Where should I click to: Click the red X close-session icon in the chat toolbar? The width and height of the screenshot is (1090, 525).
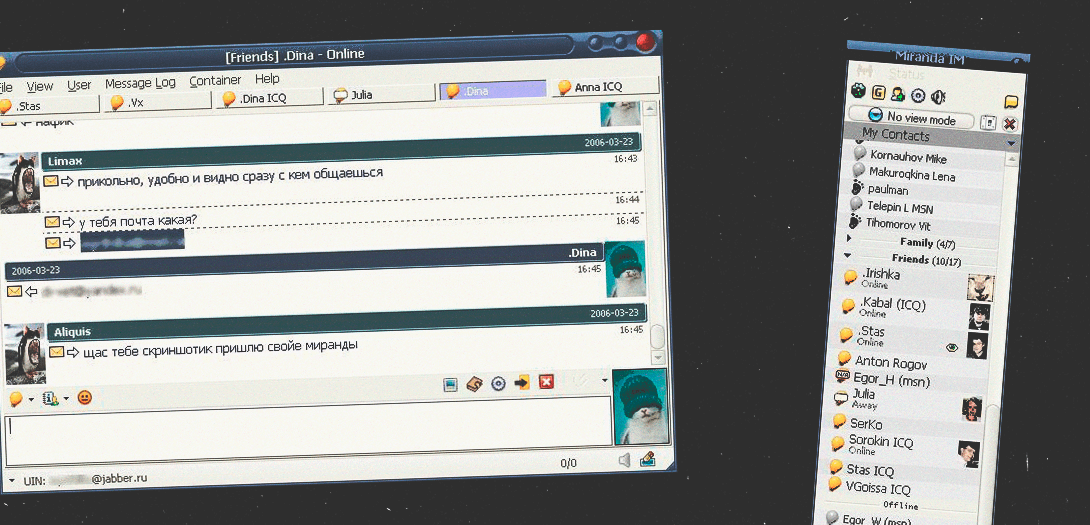pos(546,381)
